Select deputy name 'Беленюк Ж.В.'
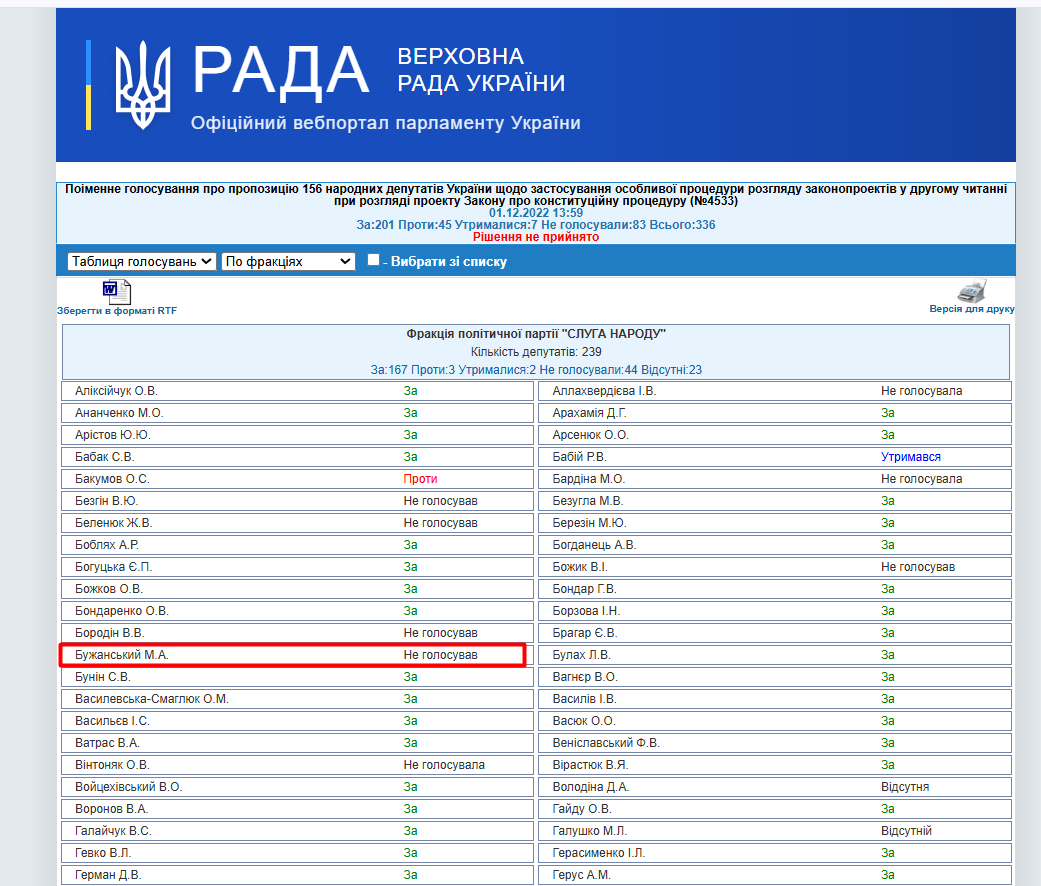The image size is (1041, 886). 114,522
